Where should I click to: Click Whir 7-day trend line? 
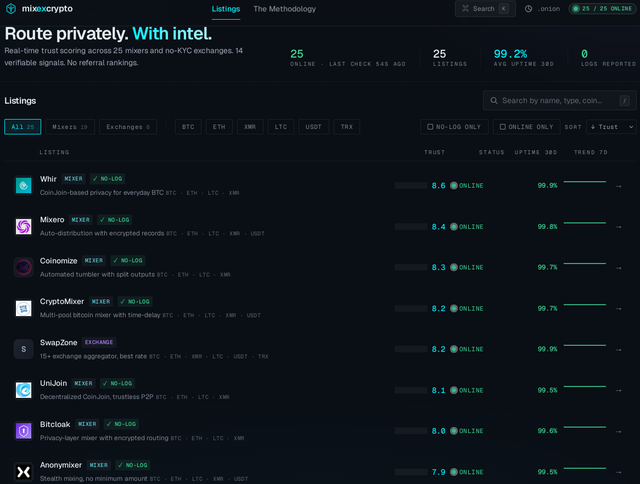(584, 182)
